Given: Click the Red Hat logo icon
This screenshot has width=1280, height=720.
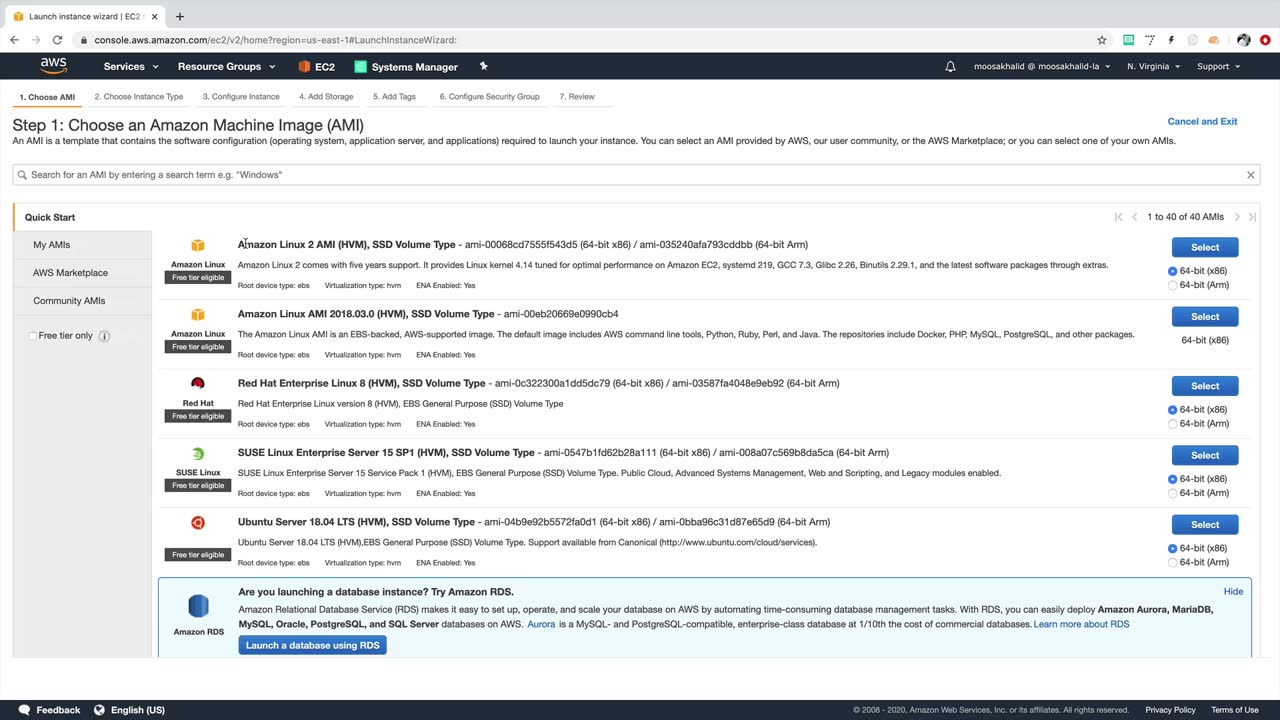Looking at the screenshot, I should click(x=198, y=384).
